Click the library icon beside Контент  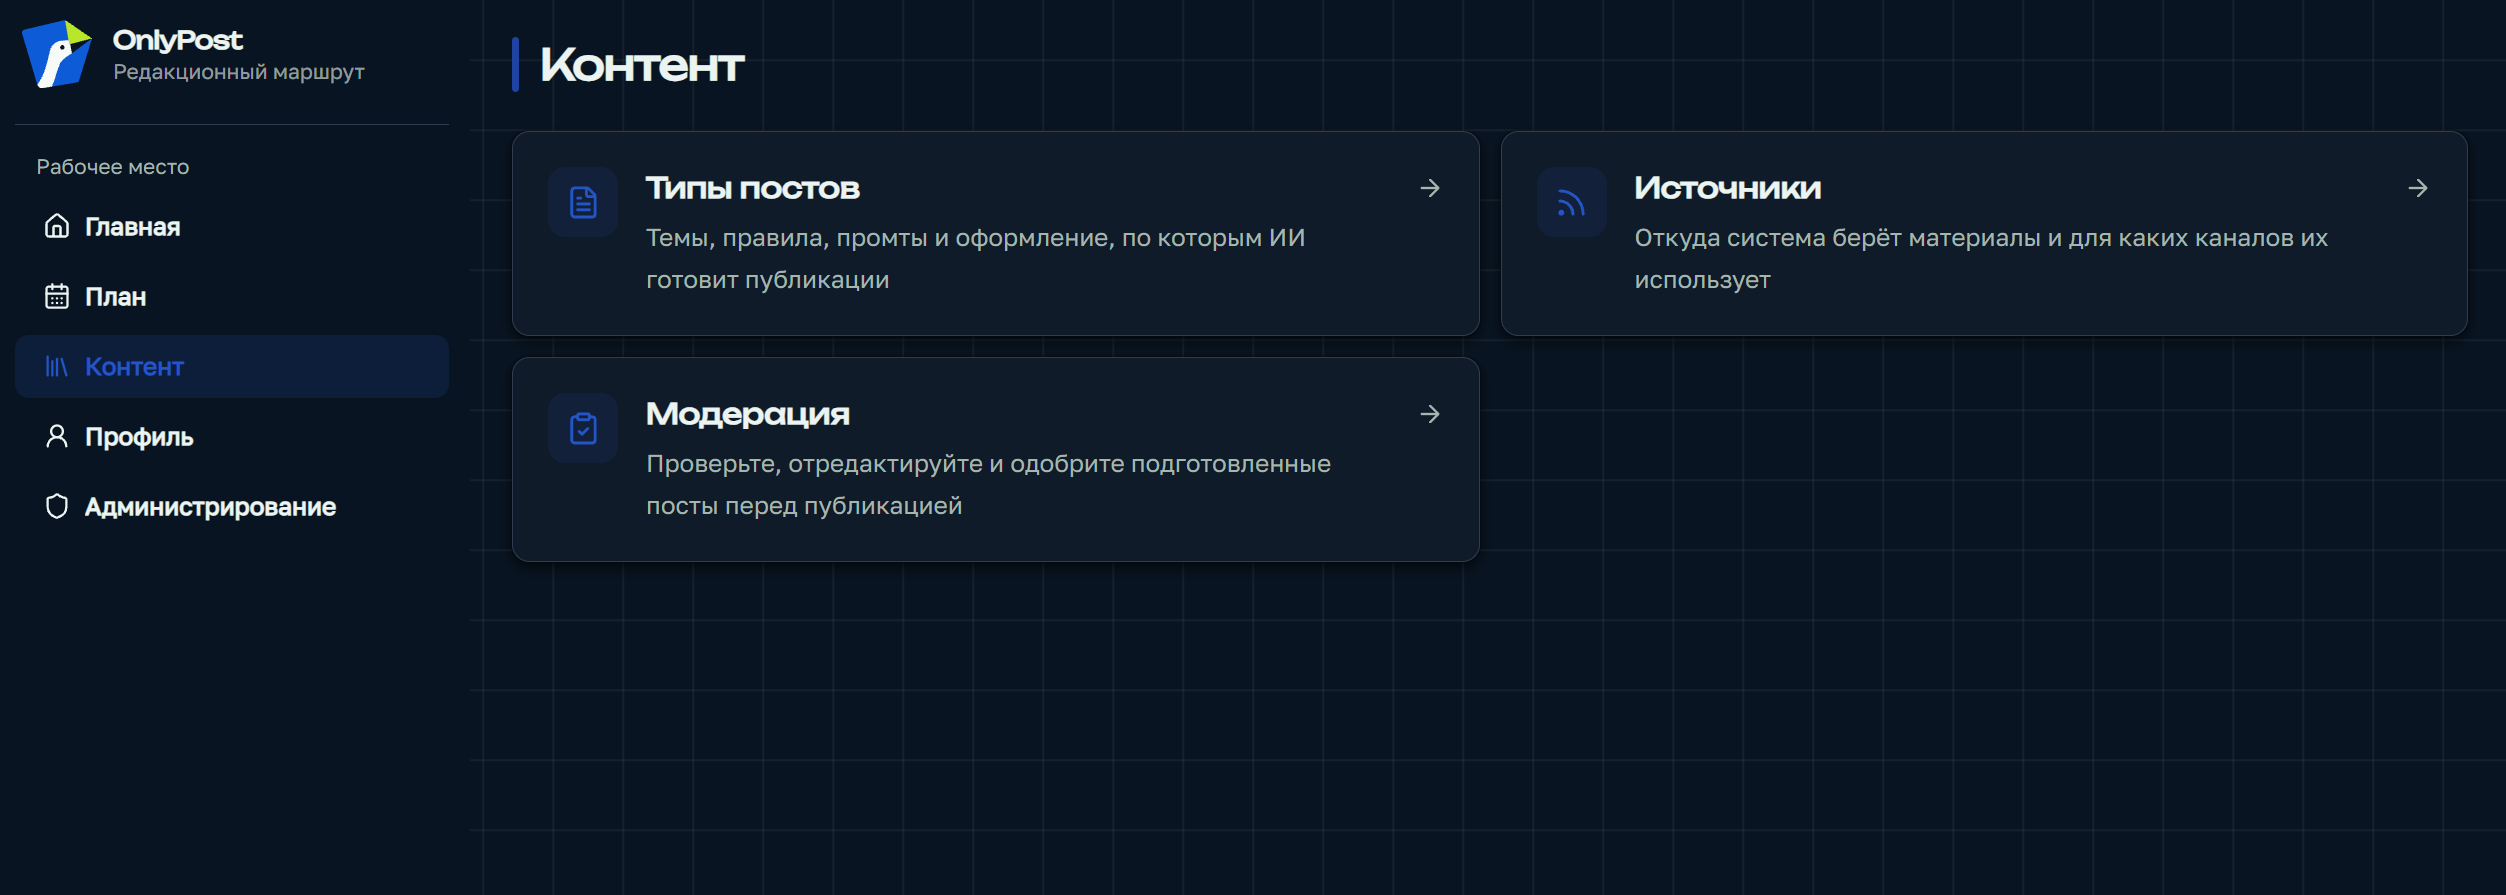pos(57,367)
